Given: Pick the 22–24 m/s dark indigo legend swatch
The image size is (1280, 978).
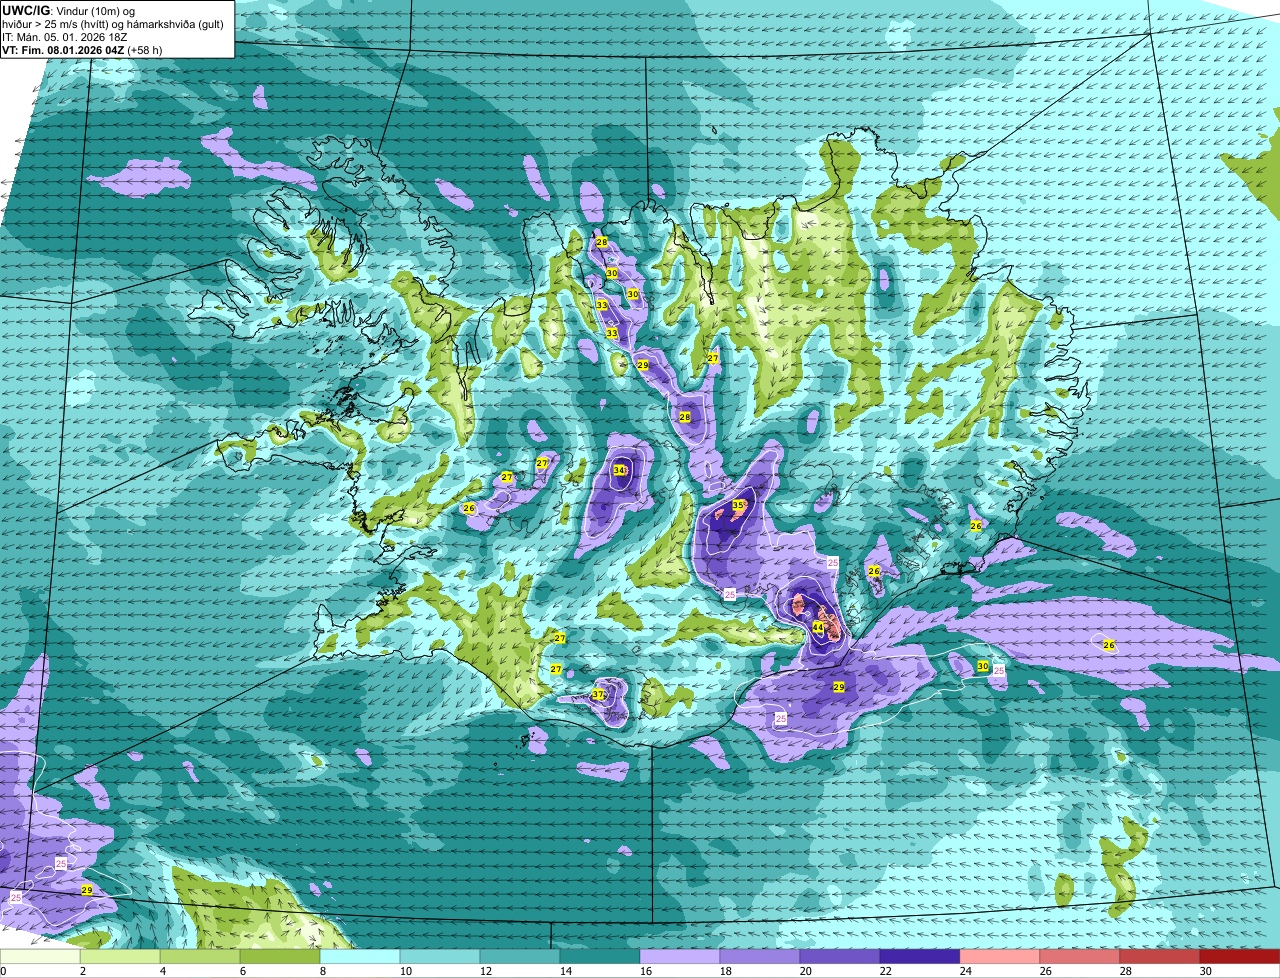Looking at the screenshot, I should click(920, 957).
